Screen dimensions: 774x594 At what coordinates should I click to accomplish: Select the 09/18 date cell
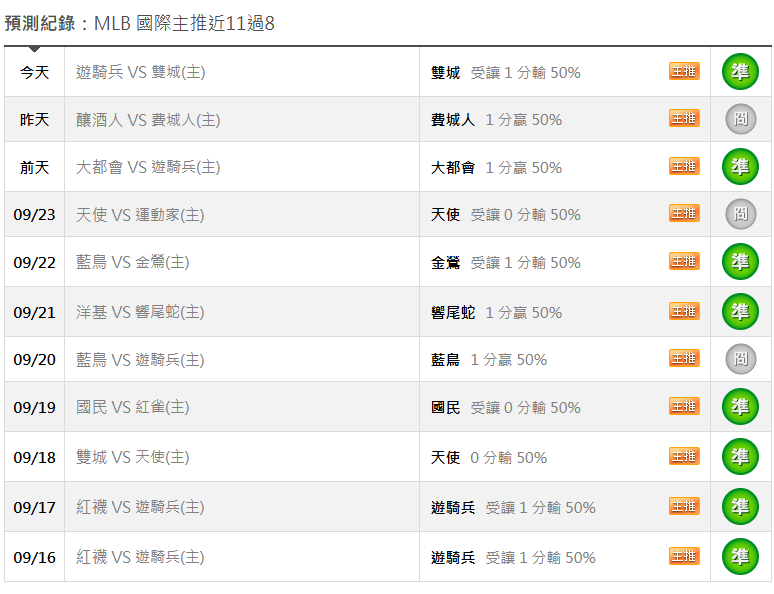pos(35,457)
